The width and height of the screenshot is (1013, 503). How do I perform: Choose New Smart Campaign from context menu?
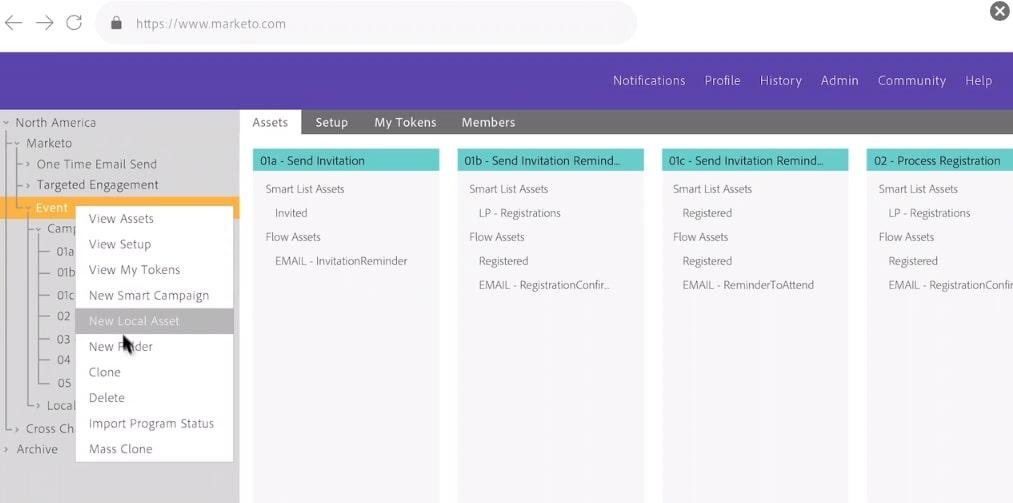(149, 295)
